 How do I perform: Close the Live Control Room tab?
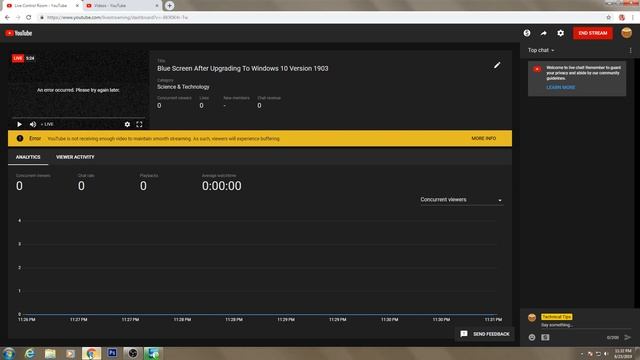pyautogui.click(x=77, y=6)
